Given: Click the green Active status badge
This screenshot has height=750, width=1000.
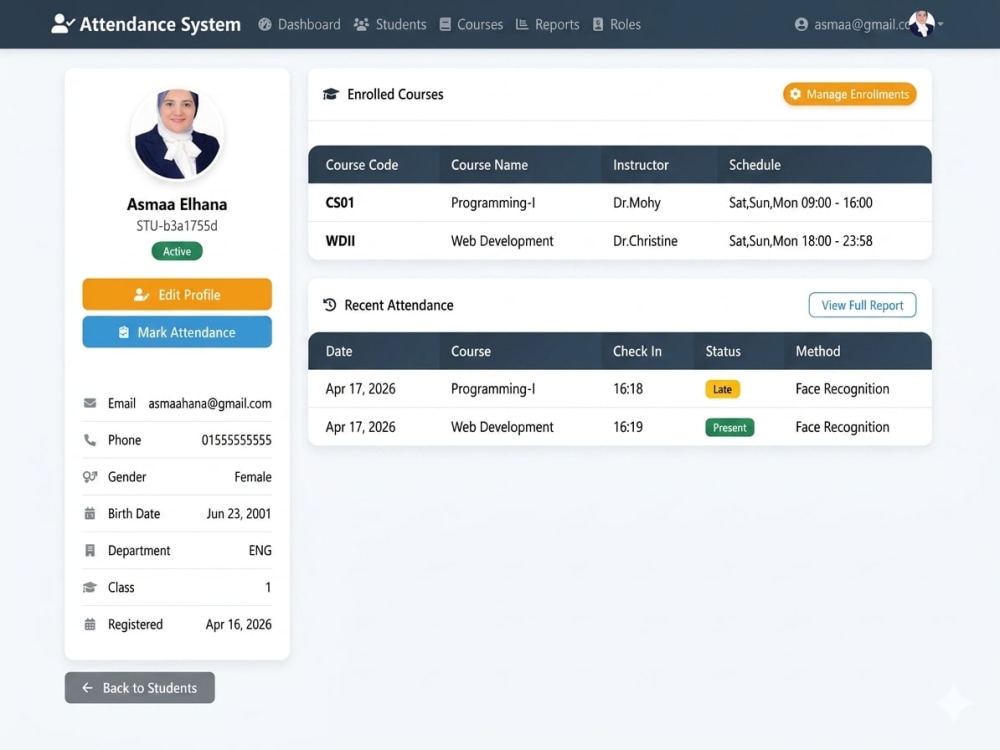Looking at the screenshot, I should pyautogui.click(x=177, y=251).
